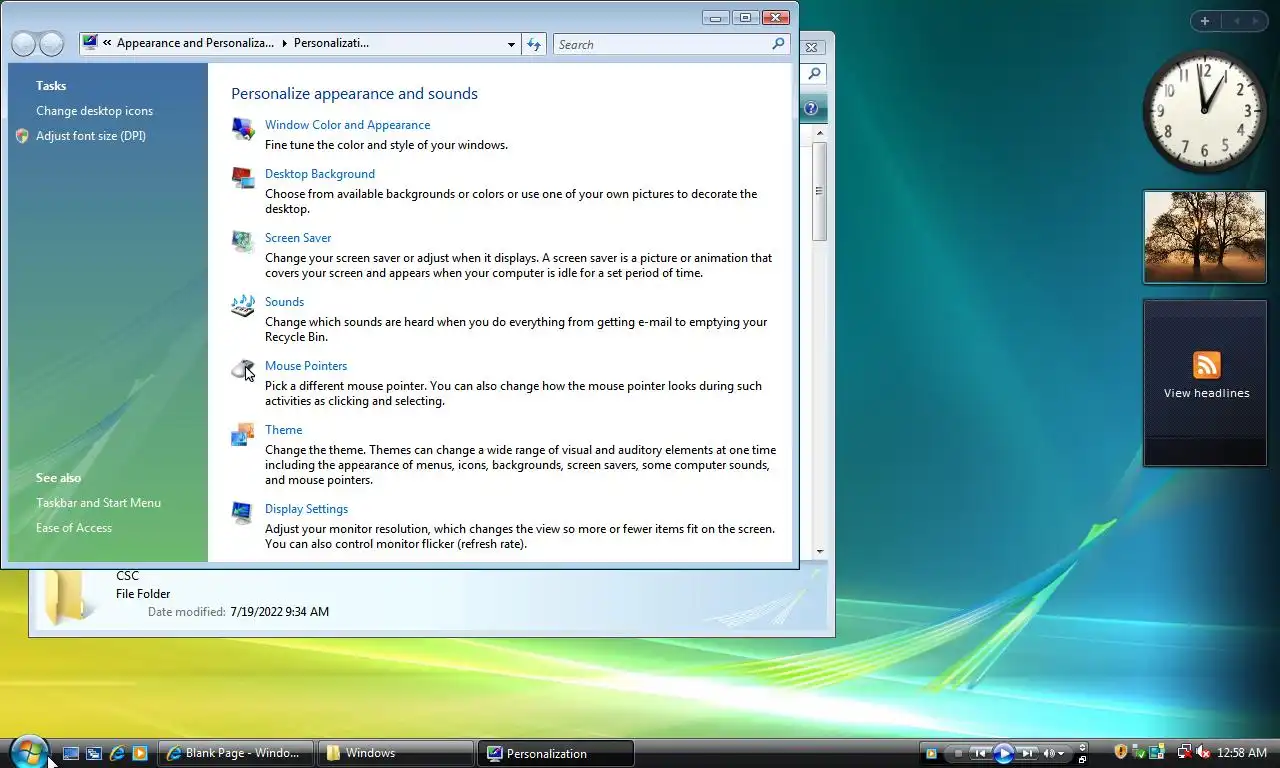Click the Display Settings monitor icon
1280x768 pixels.
coord(243,513)
